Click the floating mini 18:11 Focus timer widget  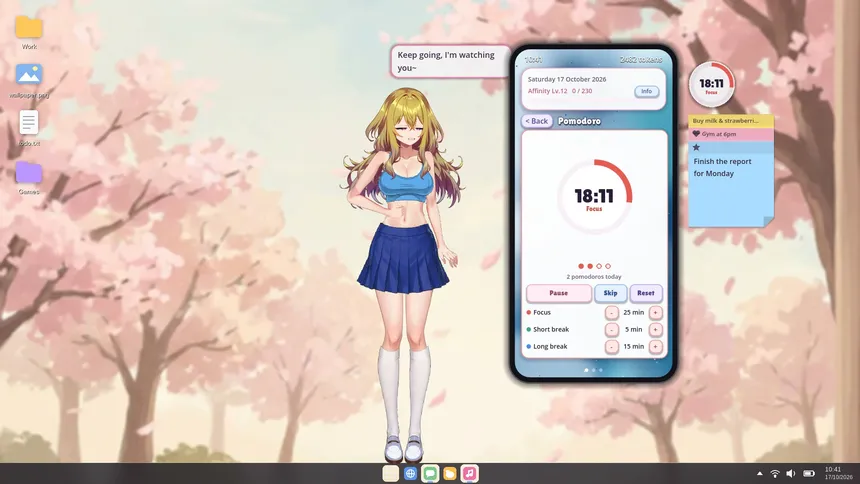[x=711, y=84]
